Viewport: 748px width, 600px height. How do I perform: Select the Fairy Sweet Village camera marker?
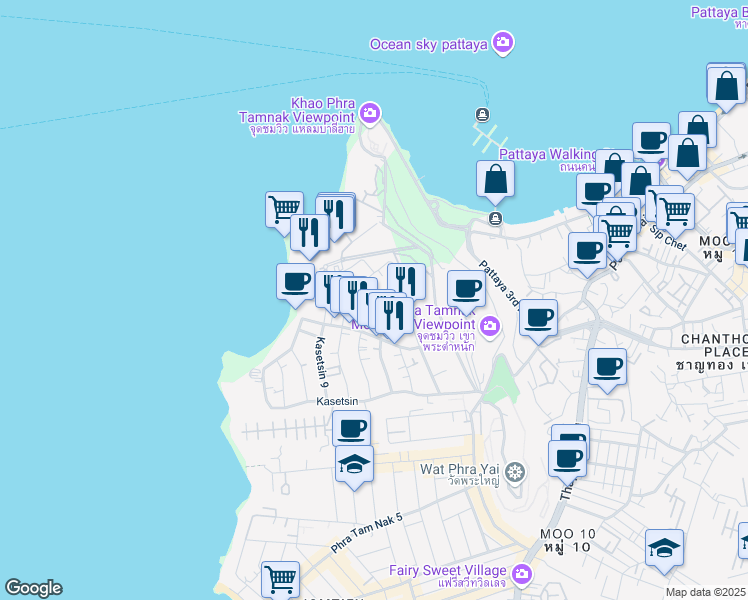coord(522,575)
